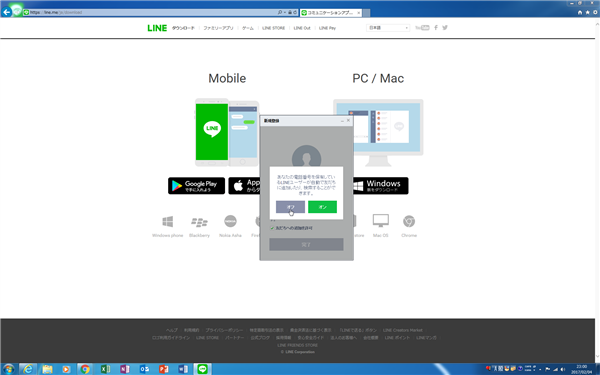Image resolution: width=600 pixels, height=375 pixels.
Task: Open the LINE FRIENDS STORE footer link
Action: [298, 345]
